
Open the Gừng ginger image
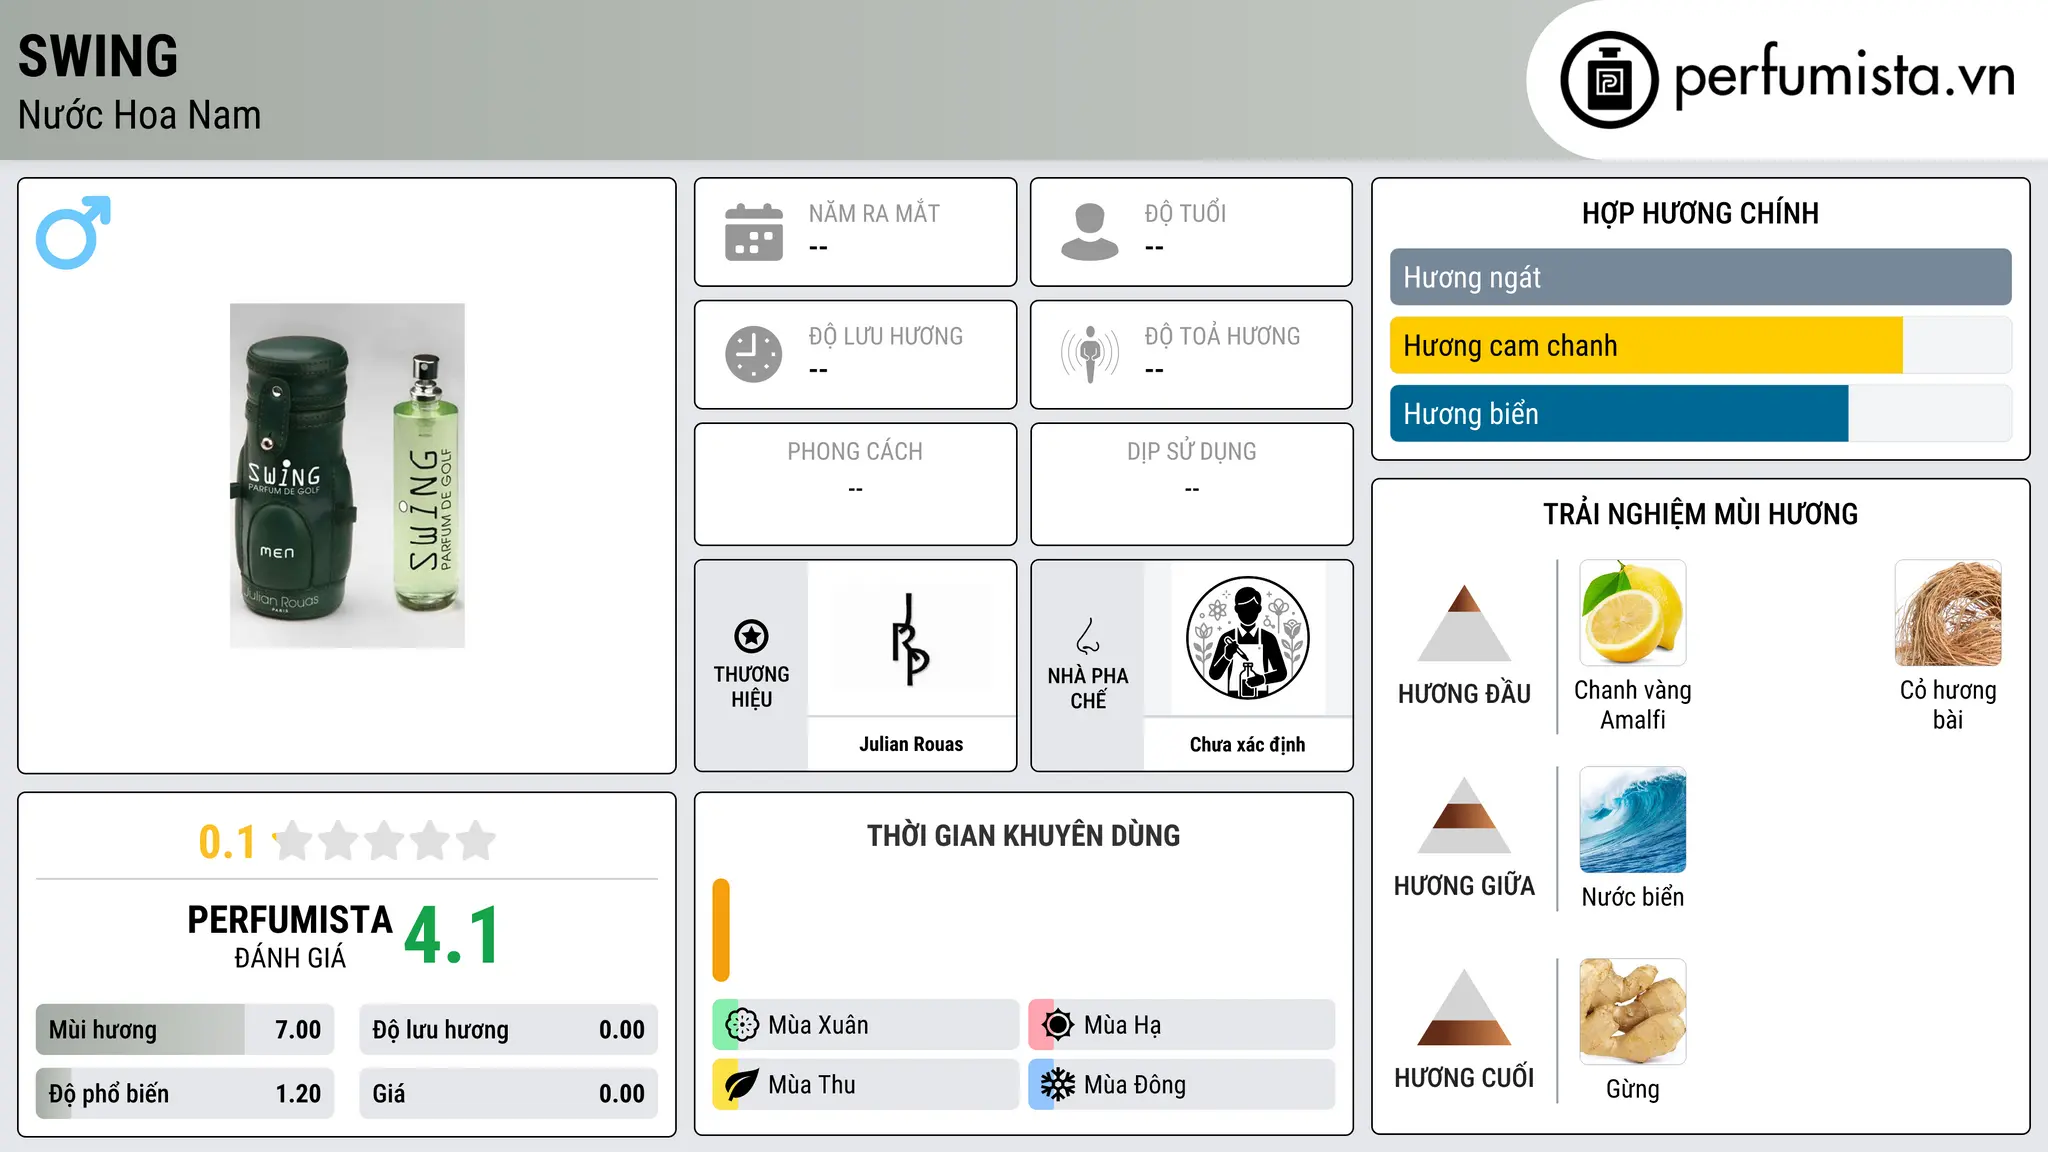point(1633,1012)
